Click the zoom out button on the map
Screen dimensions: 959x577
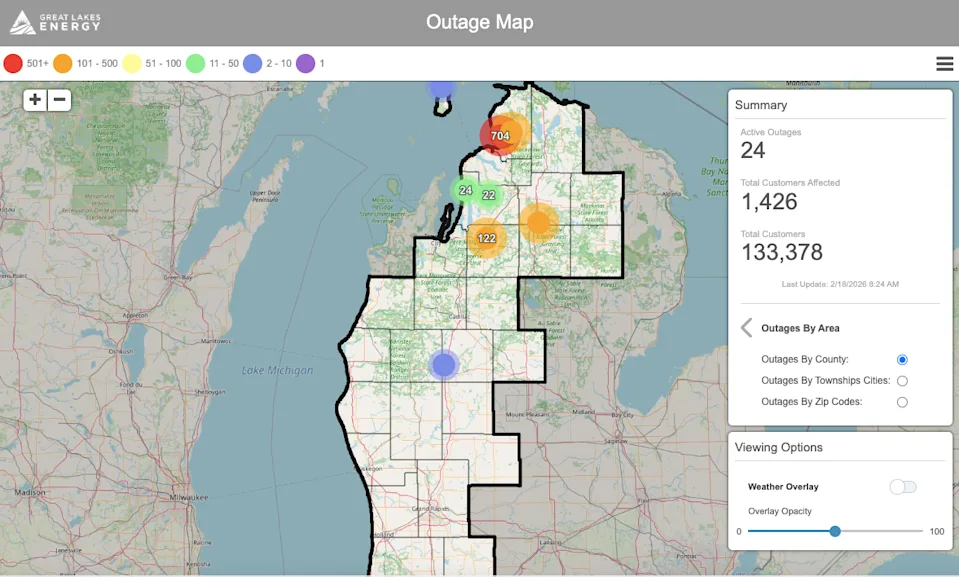point(60,100)
